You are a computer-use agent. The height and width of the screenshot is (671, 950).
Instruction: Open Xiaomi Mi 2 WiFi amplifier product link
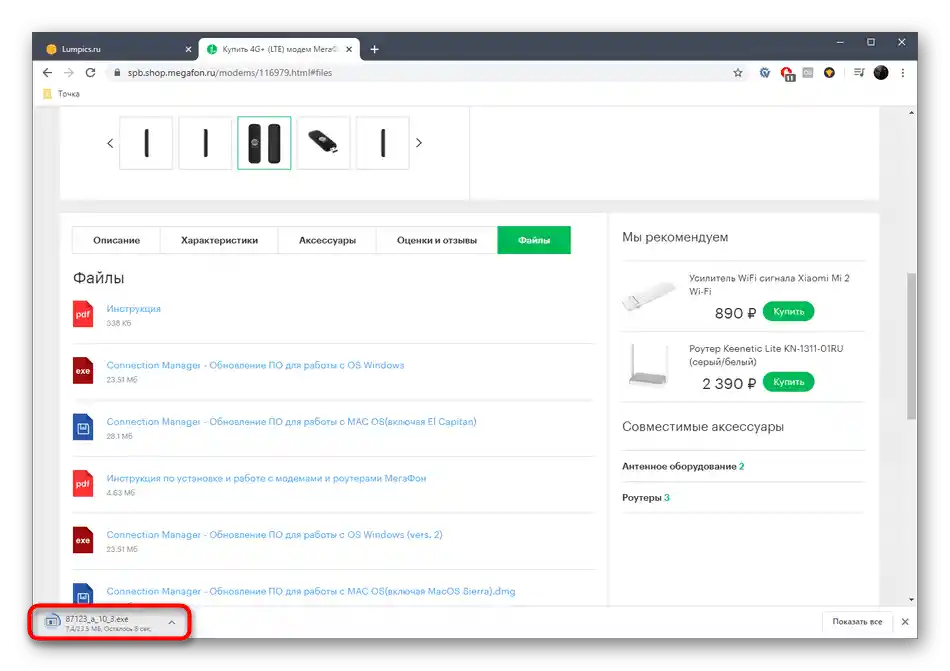[769, 285]
